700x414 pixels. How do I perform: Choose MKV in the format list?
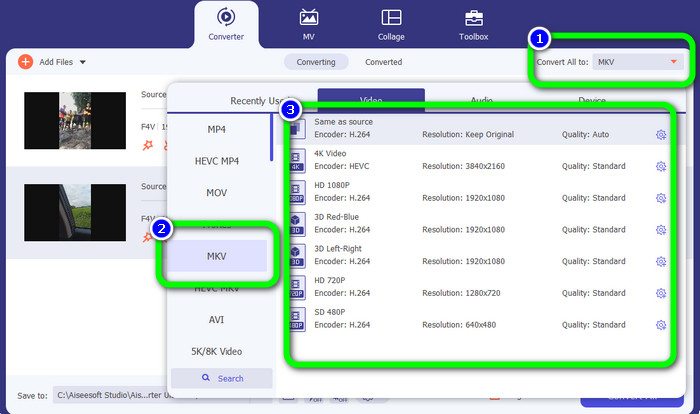217,258
